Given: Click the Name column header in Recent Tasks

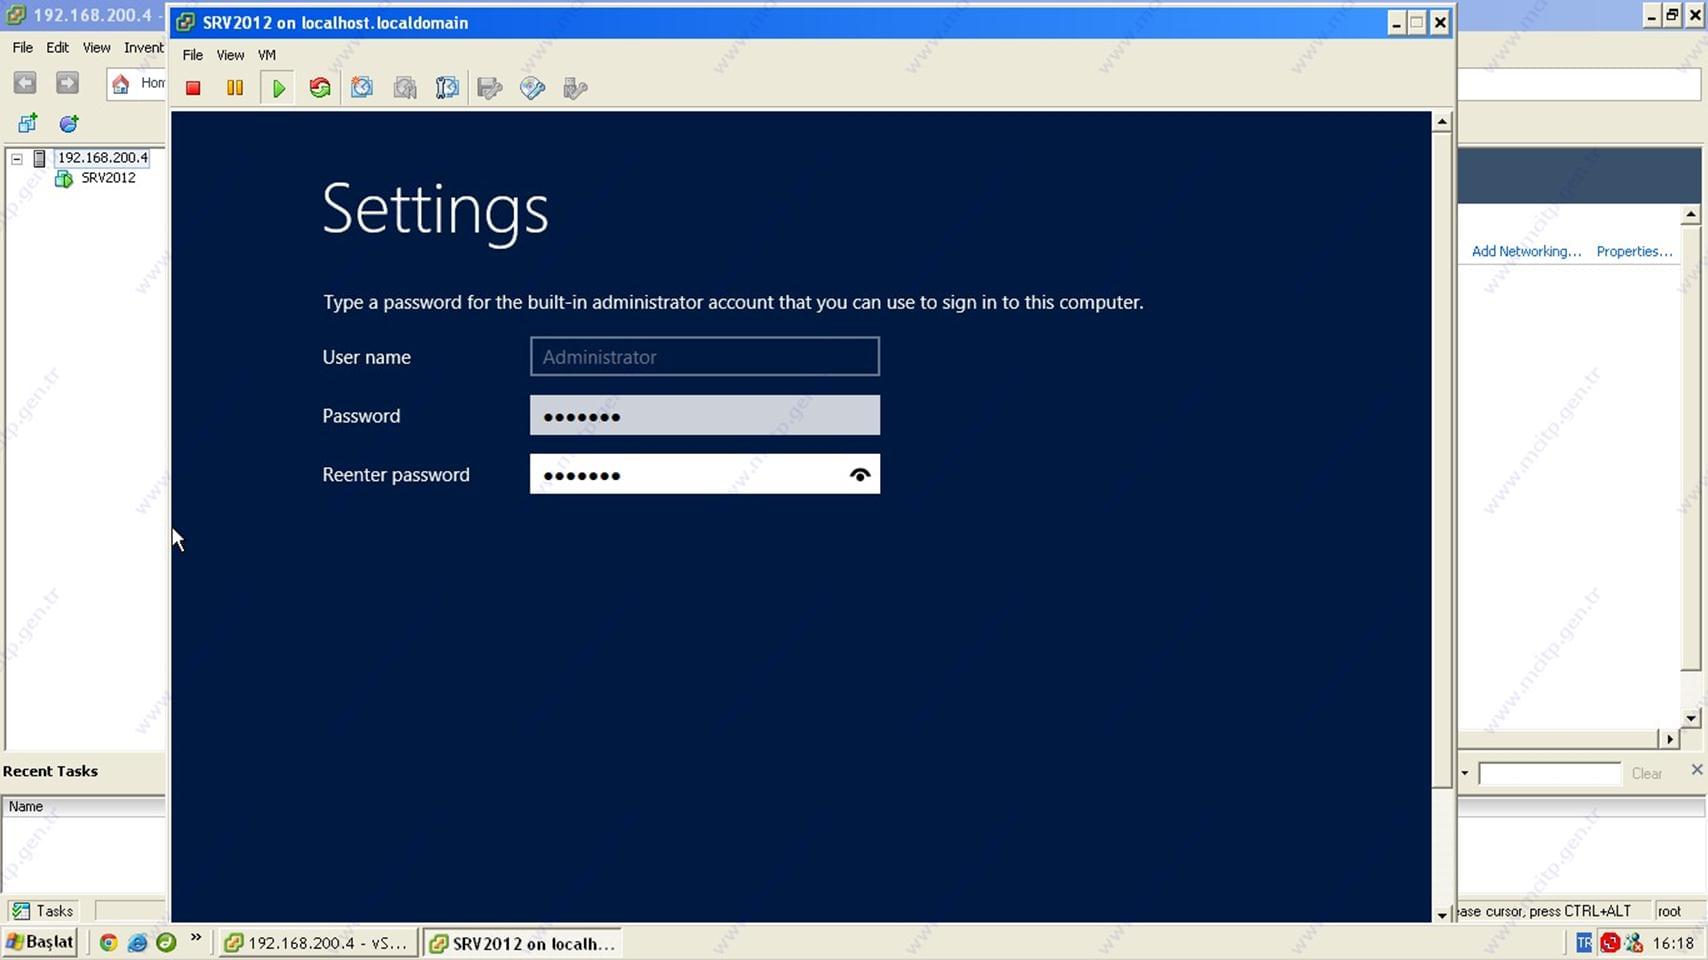Looking at the screenshot, I should [83, 806].
